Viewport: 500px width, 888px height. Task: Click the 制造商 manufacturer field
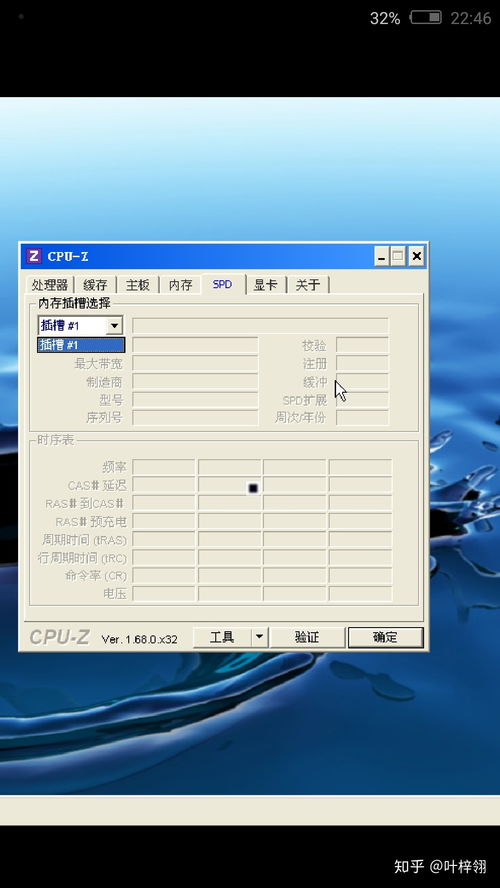pos(195,382)
